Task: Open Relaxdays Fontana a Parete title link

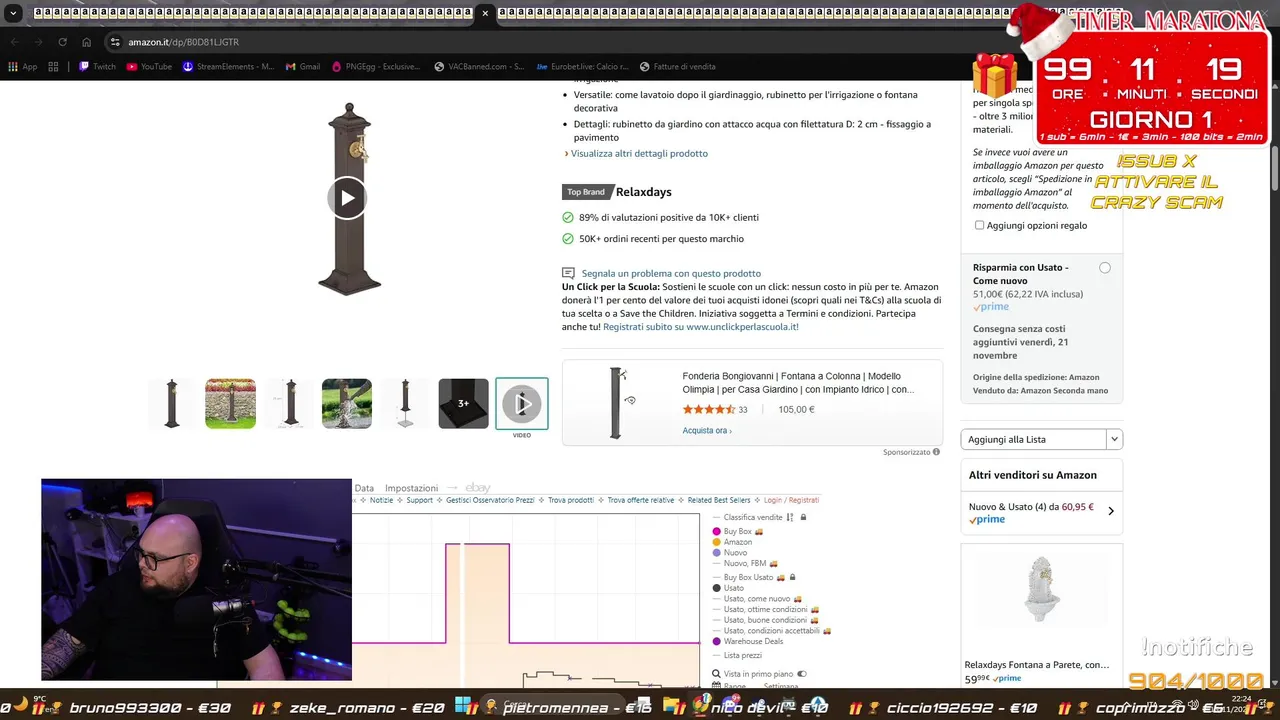Action: [1037, 665]
